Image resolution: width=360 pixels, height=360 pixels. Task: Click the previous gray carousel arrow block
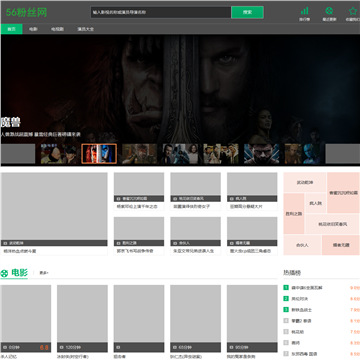(x=18, y=154)
